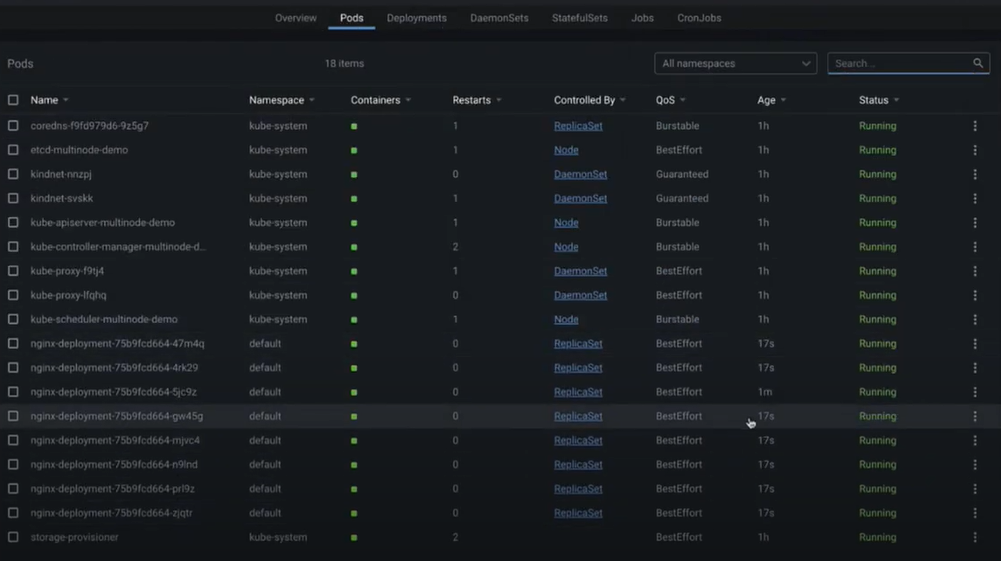The height and width of the screenshot is (561, 1001).
Task: Open actions menu for kube-proxy-lfqhq pod
Action: click(x=975, y=295)
